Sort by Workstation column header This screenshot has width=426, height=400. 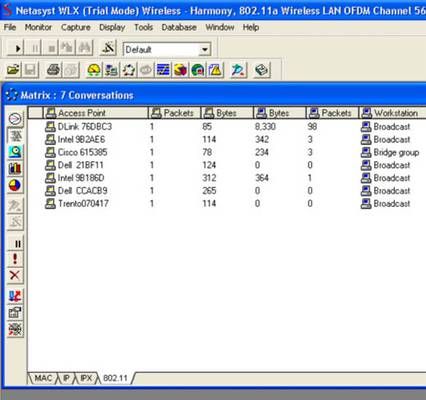[x=392, y=113]
